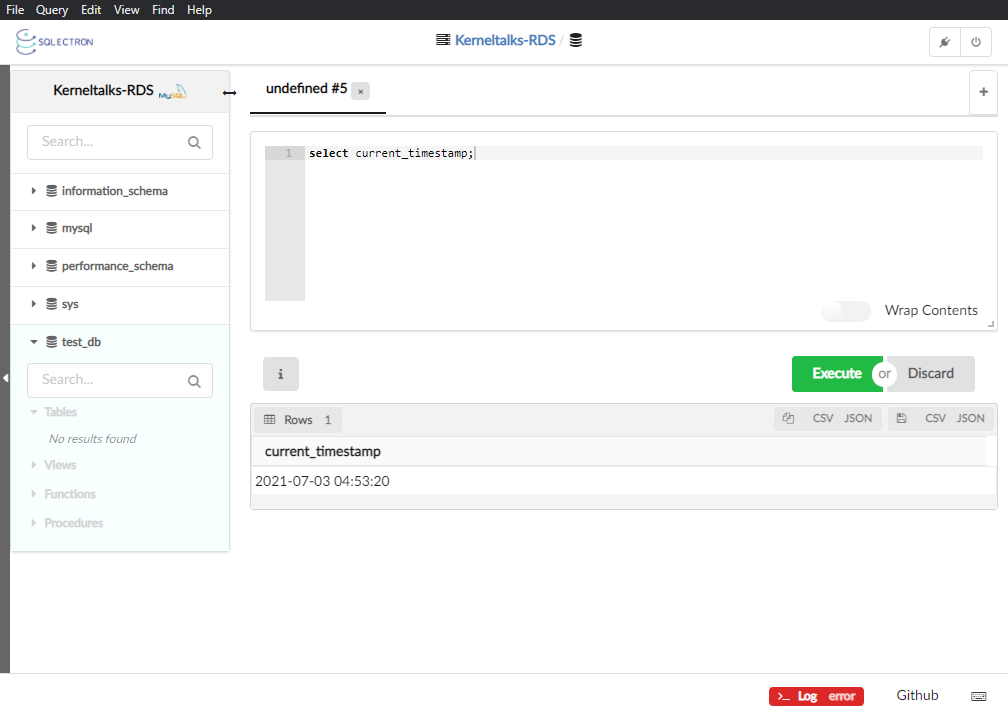Click the copy to clipboard icon

788,418
